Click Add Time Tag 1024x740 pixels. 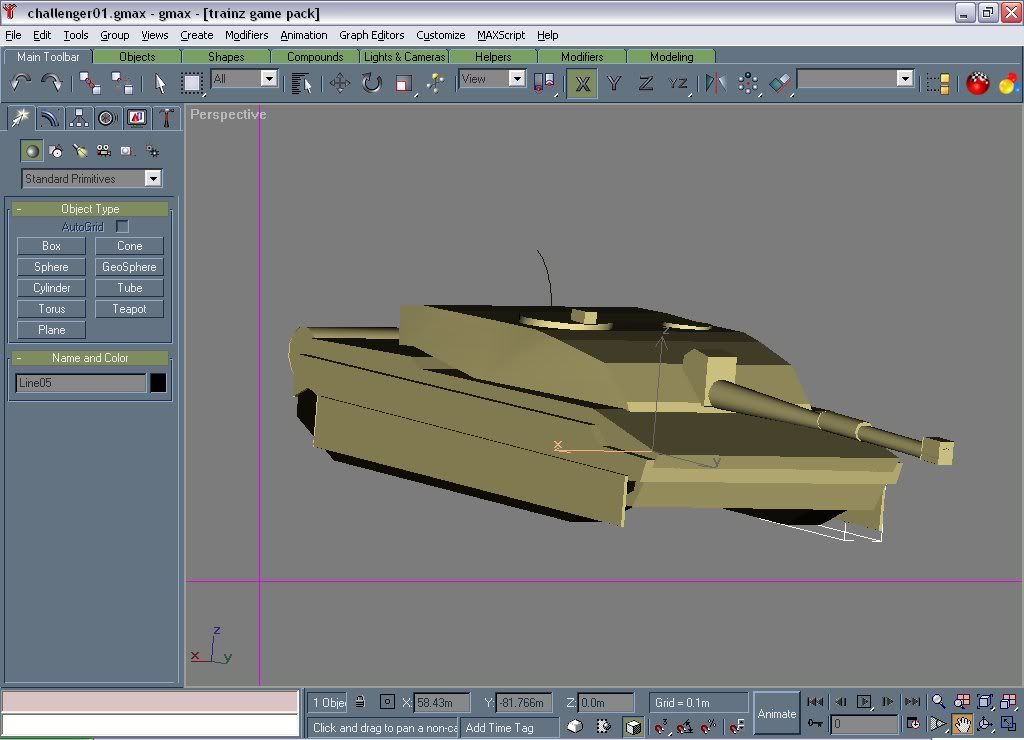509,728
